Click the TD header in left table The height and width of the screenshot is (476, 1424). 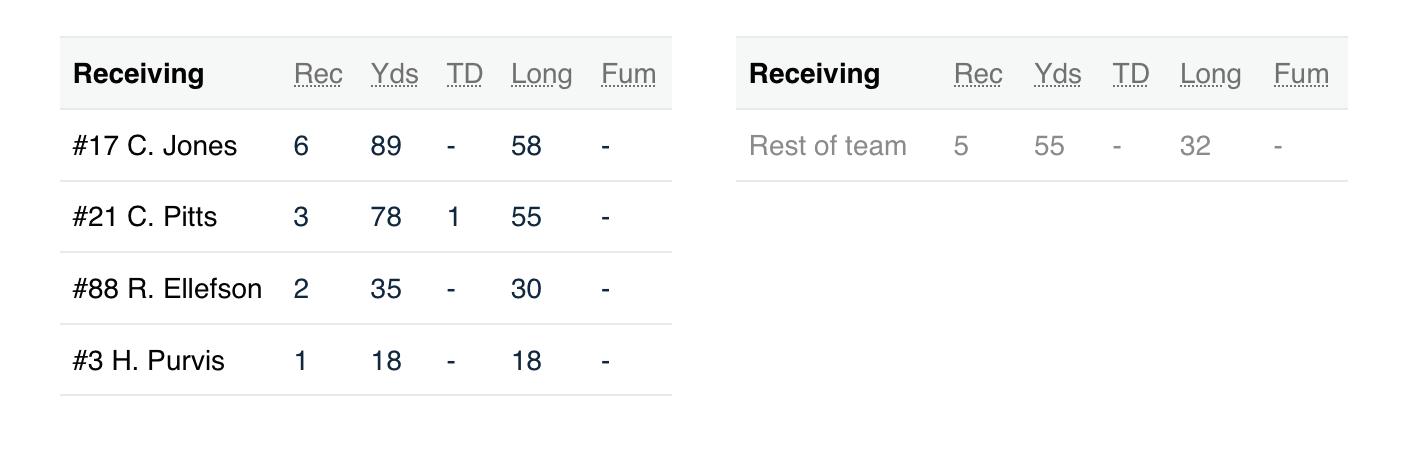pyautogui.click(x=464, y=74)
